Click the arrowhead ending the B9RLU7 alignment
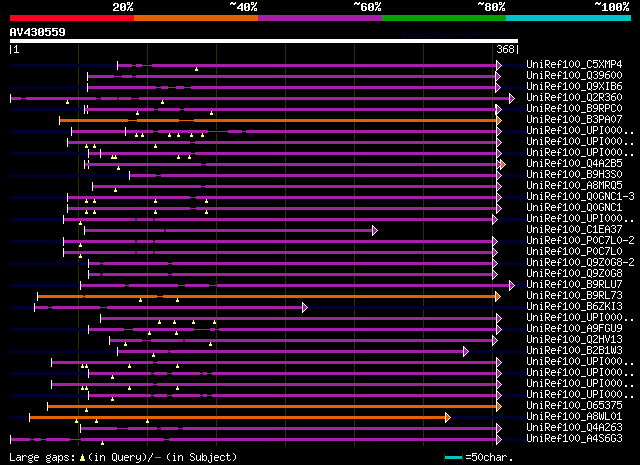The height and width of the screenshot is (465, 640). coord(512,286)
